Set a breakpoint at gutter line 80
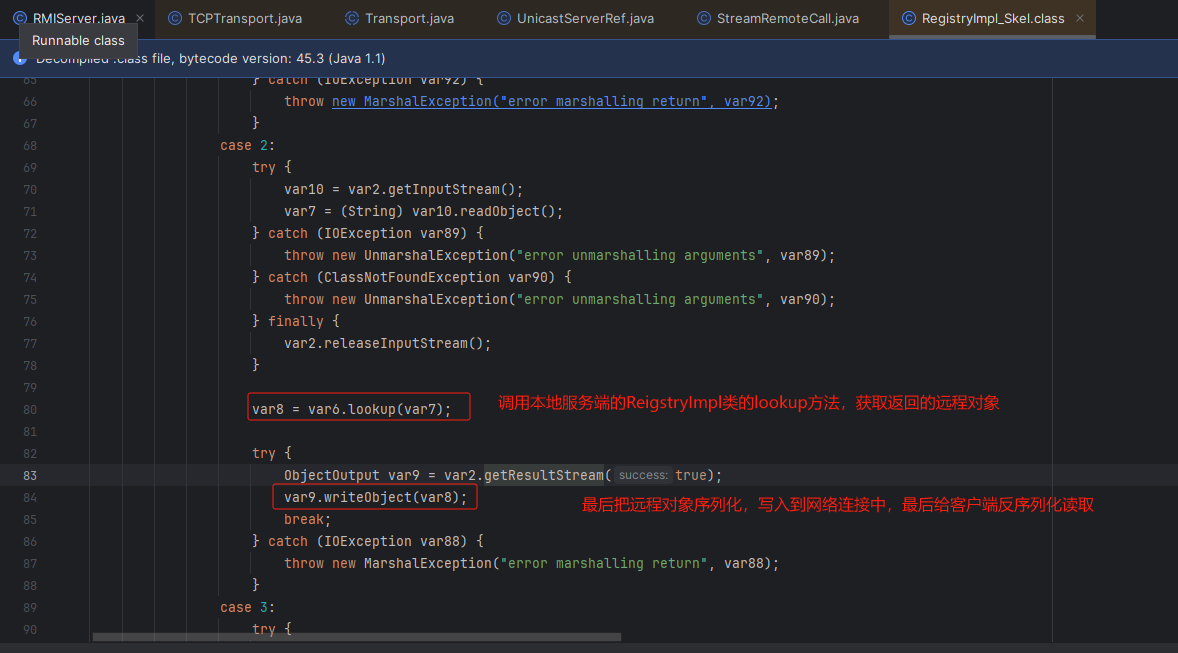1178x653 pixels. pyautogui.click(x=28, y=409)
